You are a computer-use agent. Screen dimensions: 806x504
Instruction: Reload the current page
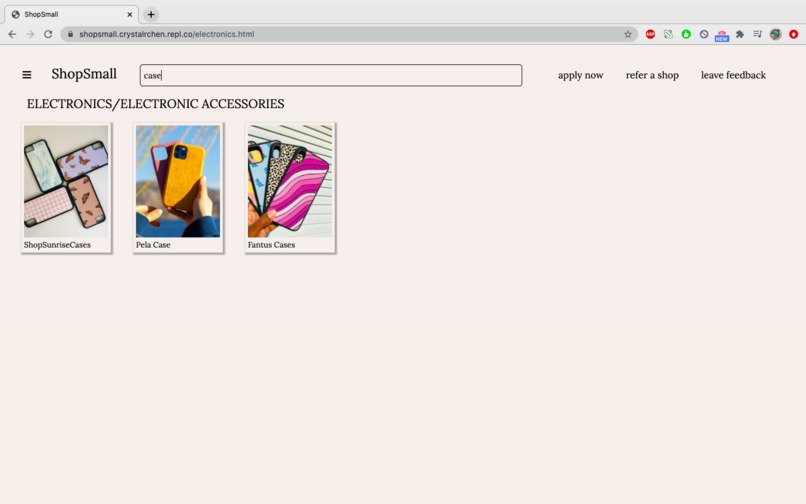coord(48,34)
